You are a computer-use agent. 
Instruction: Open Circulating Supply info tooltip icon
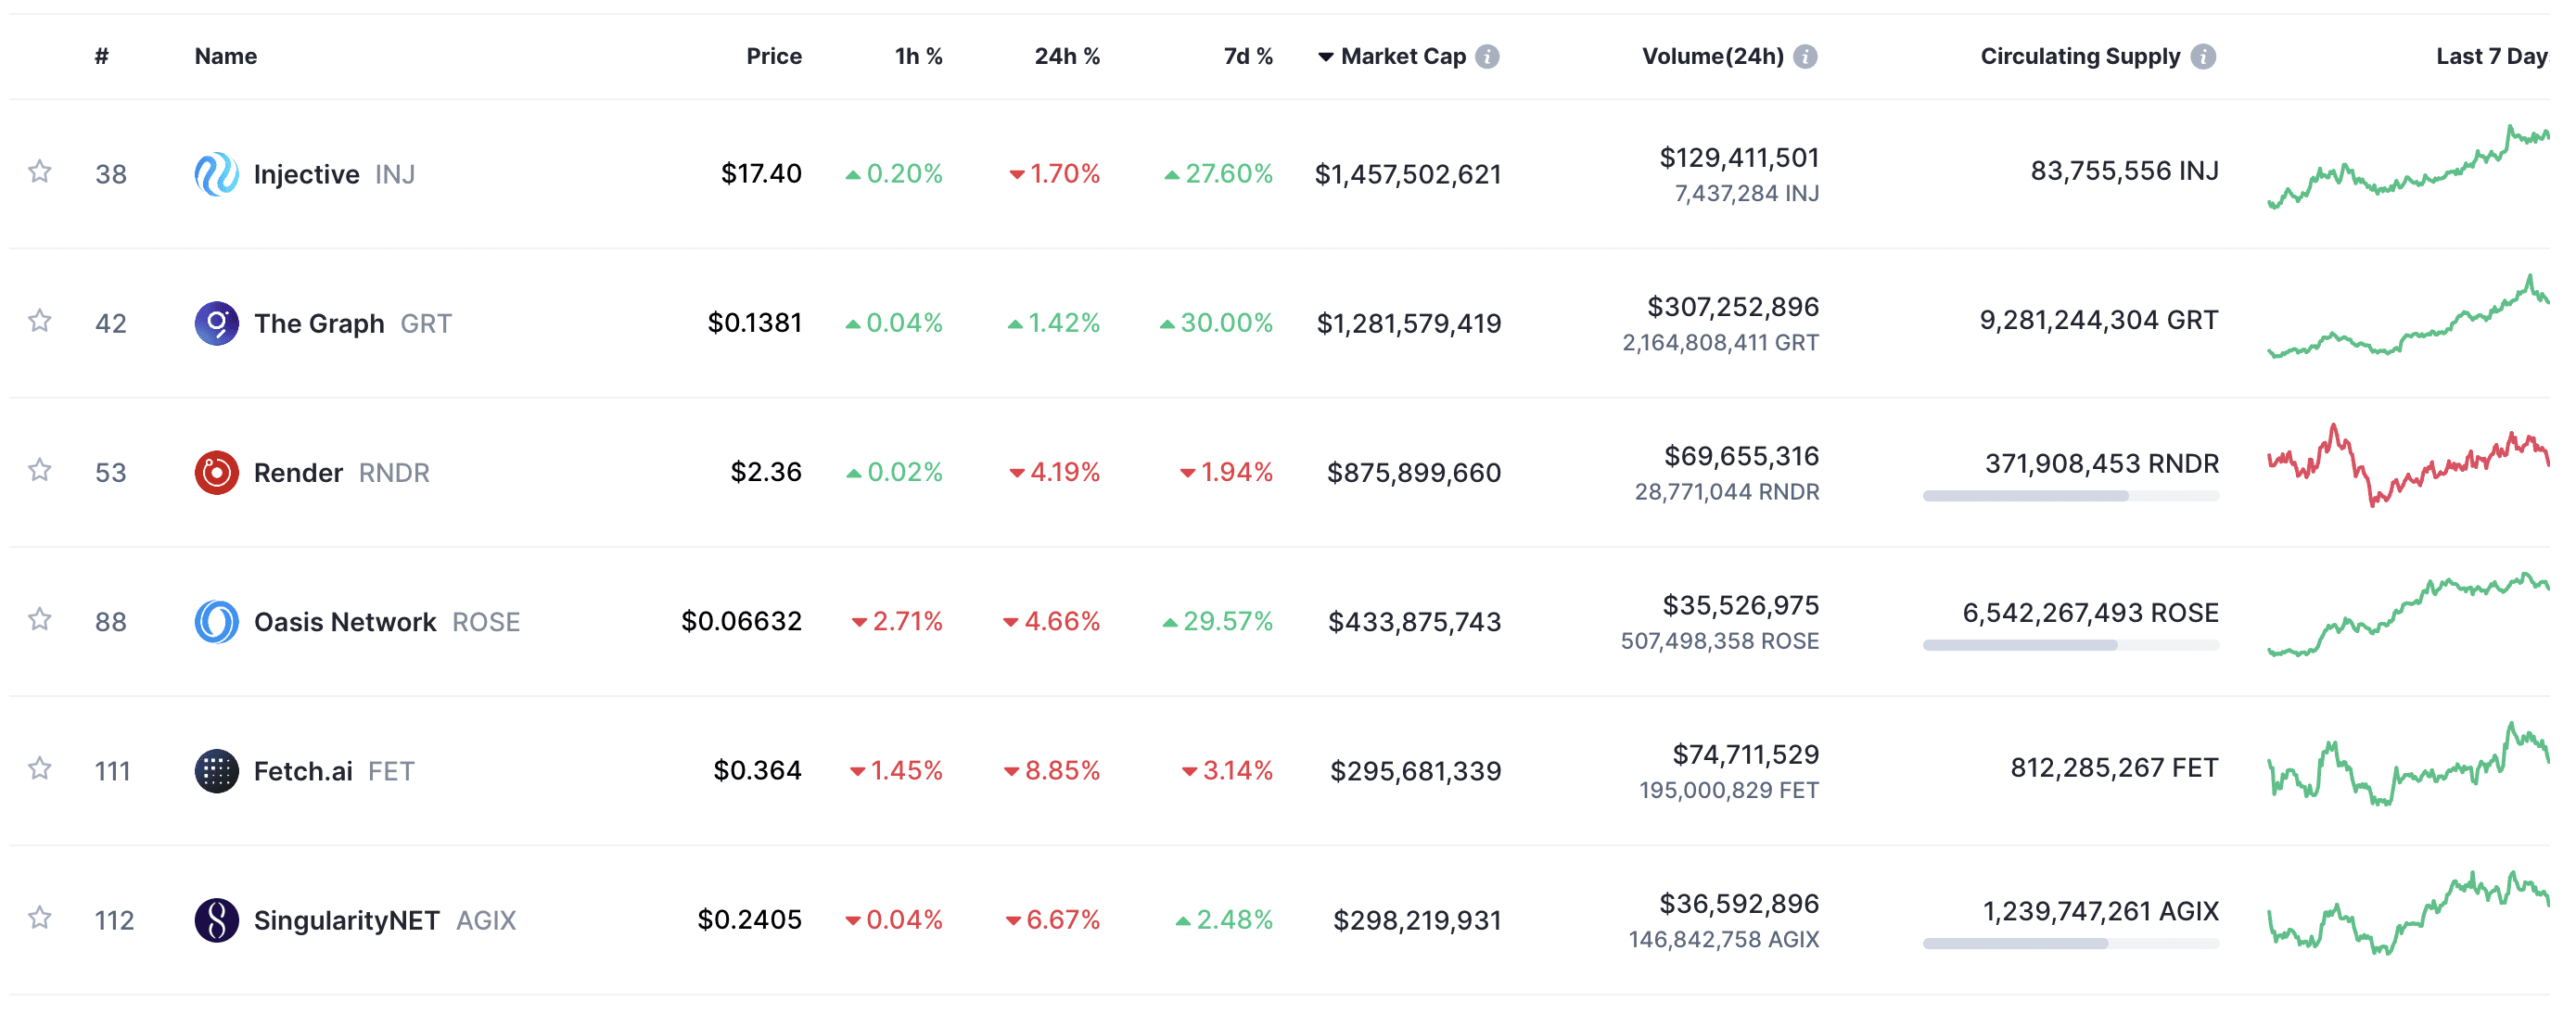coord(2203,56)
